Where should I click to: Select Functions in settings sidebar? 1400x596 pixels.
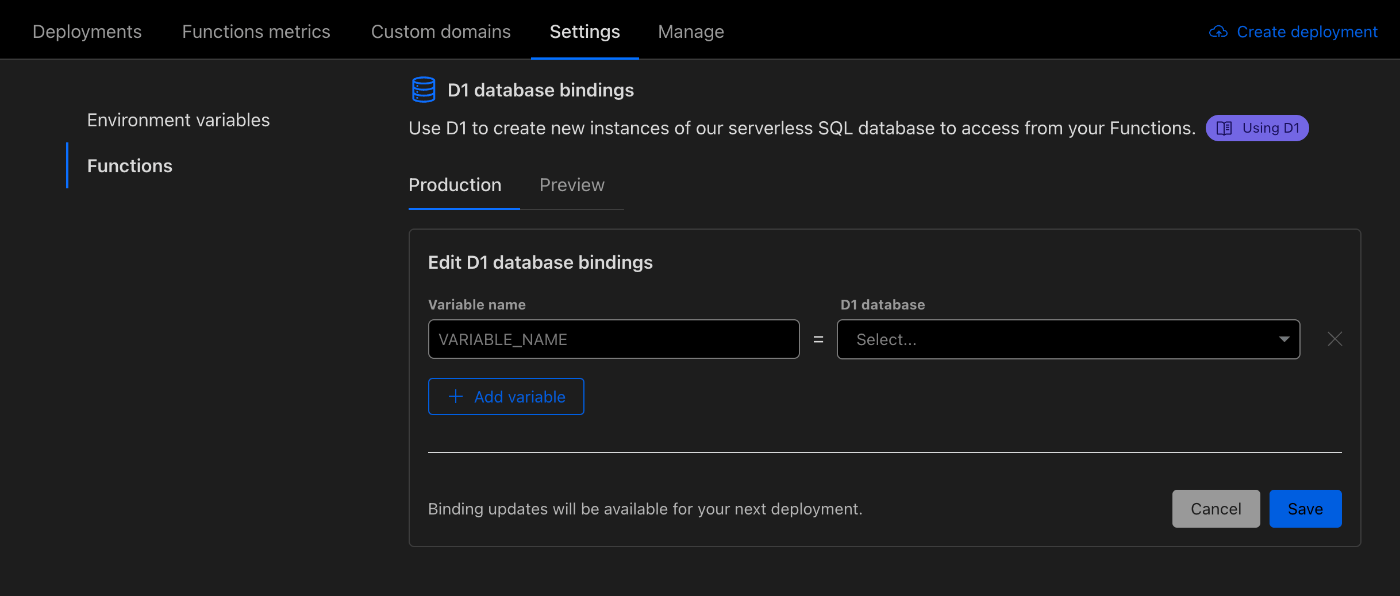coord(130,166)
